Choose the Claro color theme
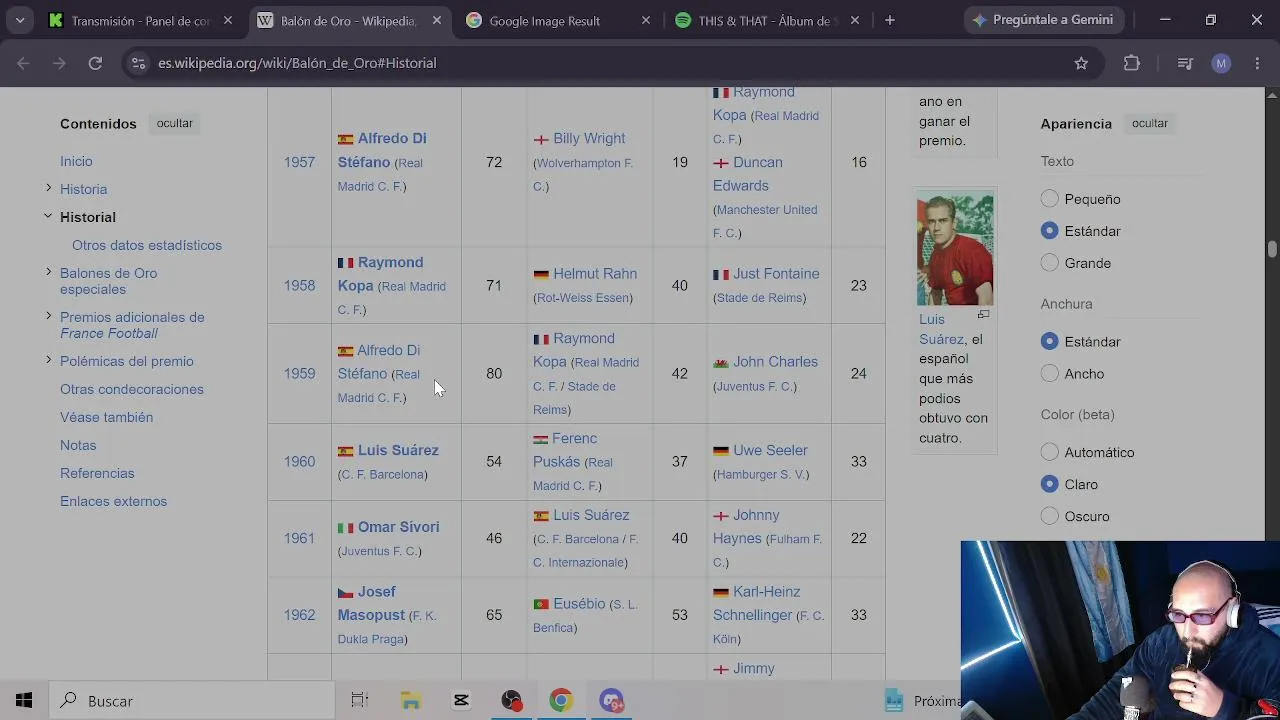Image resolution: width=1280 pixels, height=720 pixels. tap(1049, 484)
